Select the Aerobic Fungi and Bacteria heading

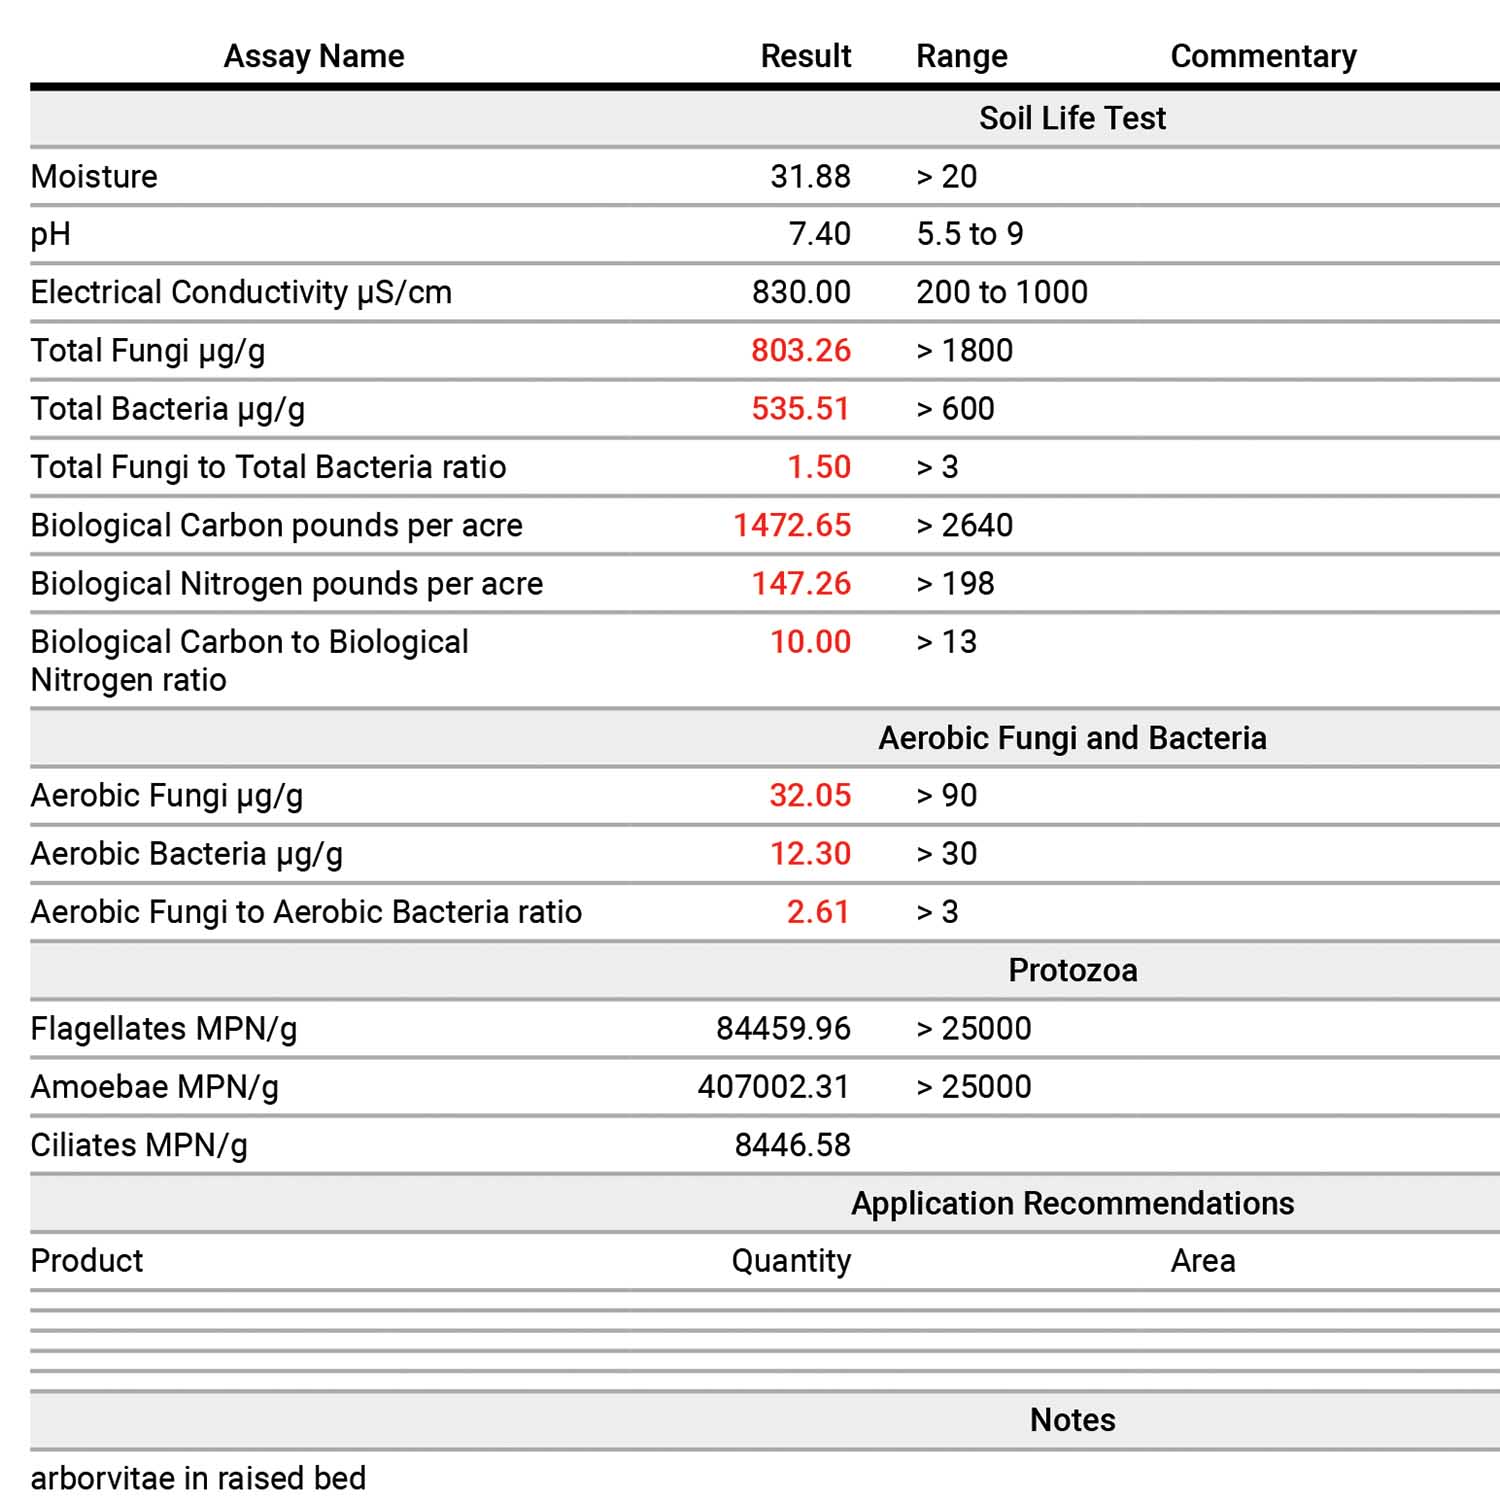coord(1072,738)
